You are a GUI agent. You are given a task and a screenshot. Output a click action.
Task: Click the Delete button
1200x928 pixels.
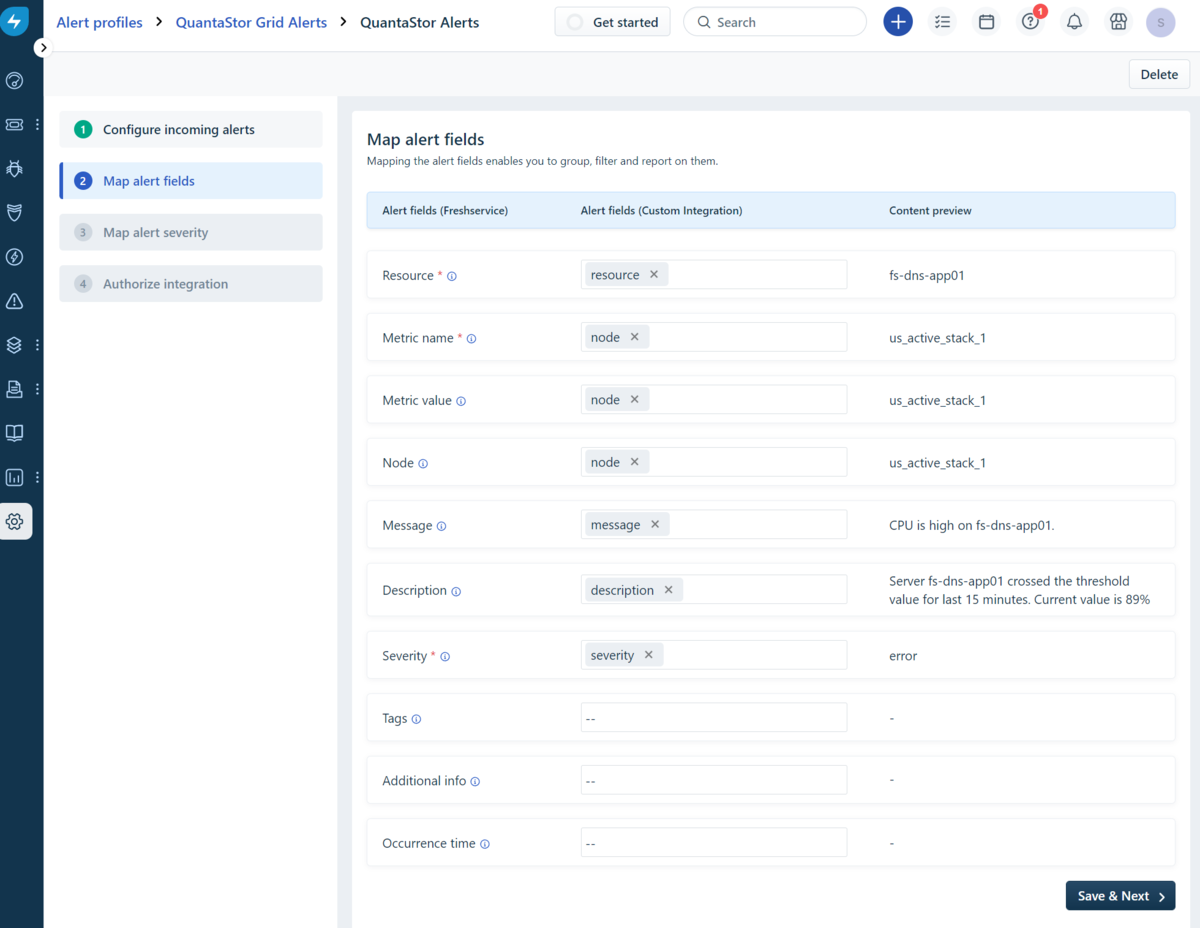pyautogui.click(x=1159, y=74)
